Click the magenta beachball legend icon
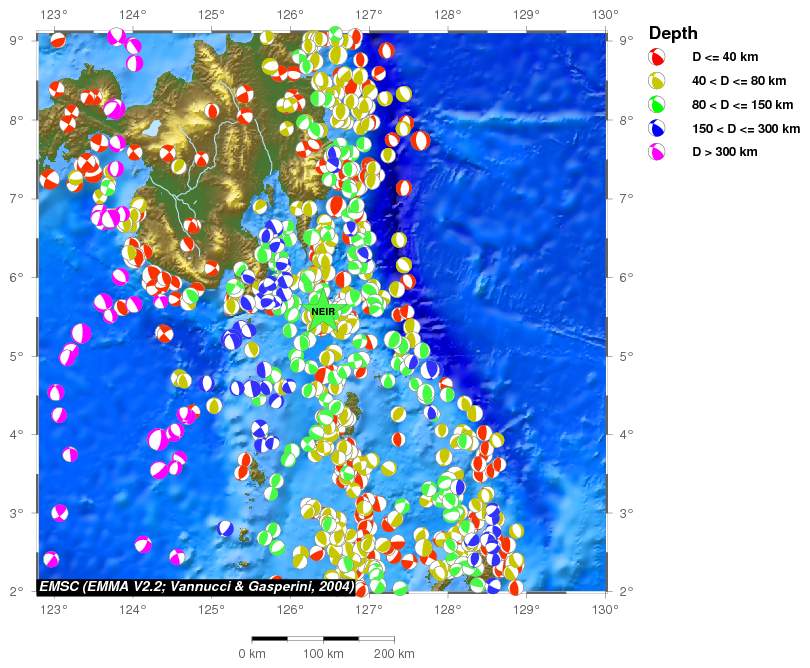This screenshot has height=668, width=810. [x=657, y=152]
